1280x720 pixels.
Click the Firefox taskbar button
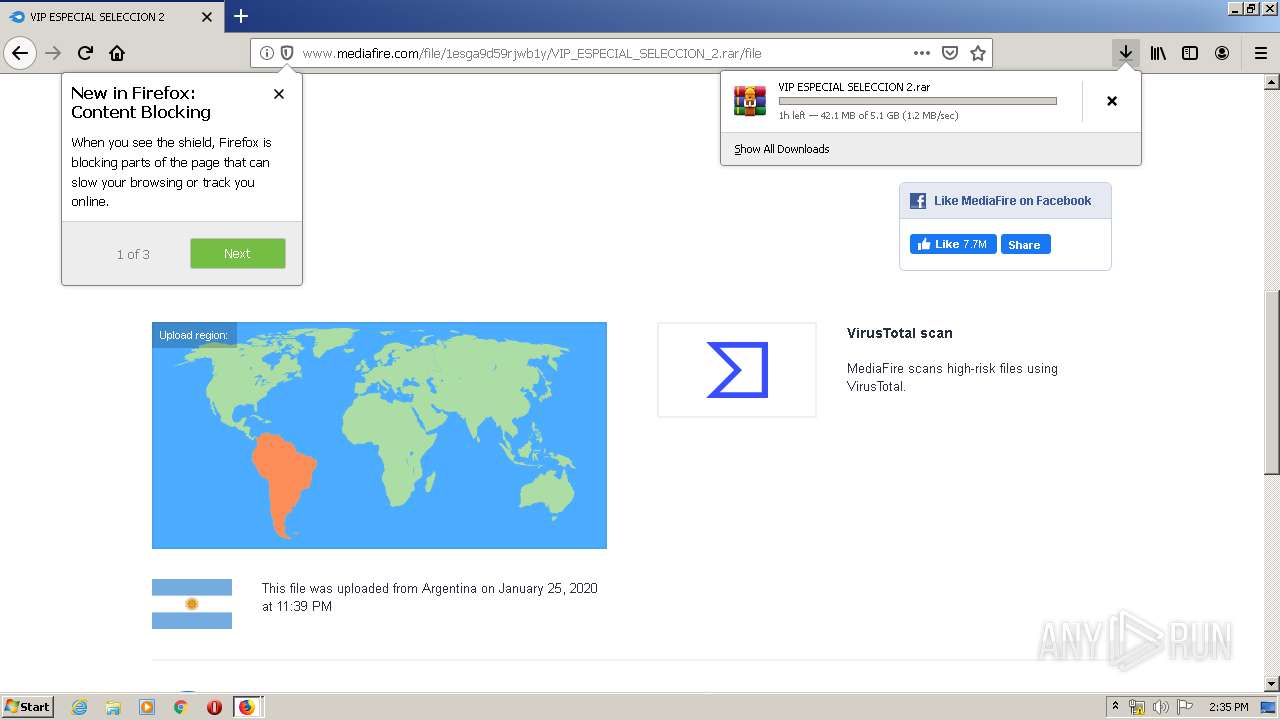coord(247,707)
